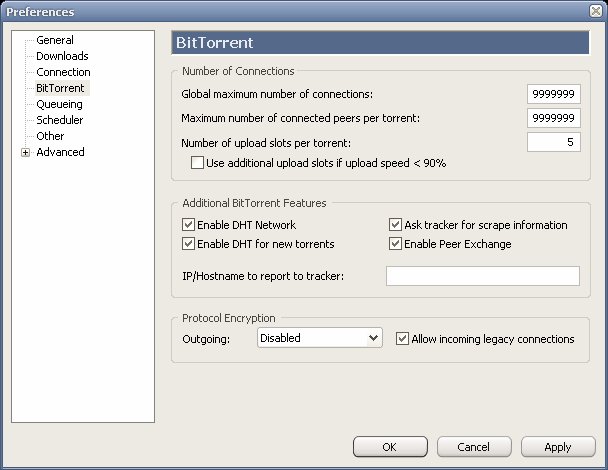
Task: Select the Advanced tree item
Action: pyautogui.click(x=60, y=152)
